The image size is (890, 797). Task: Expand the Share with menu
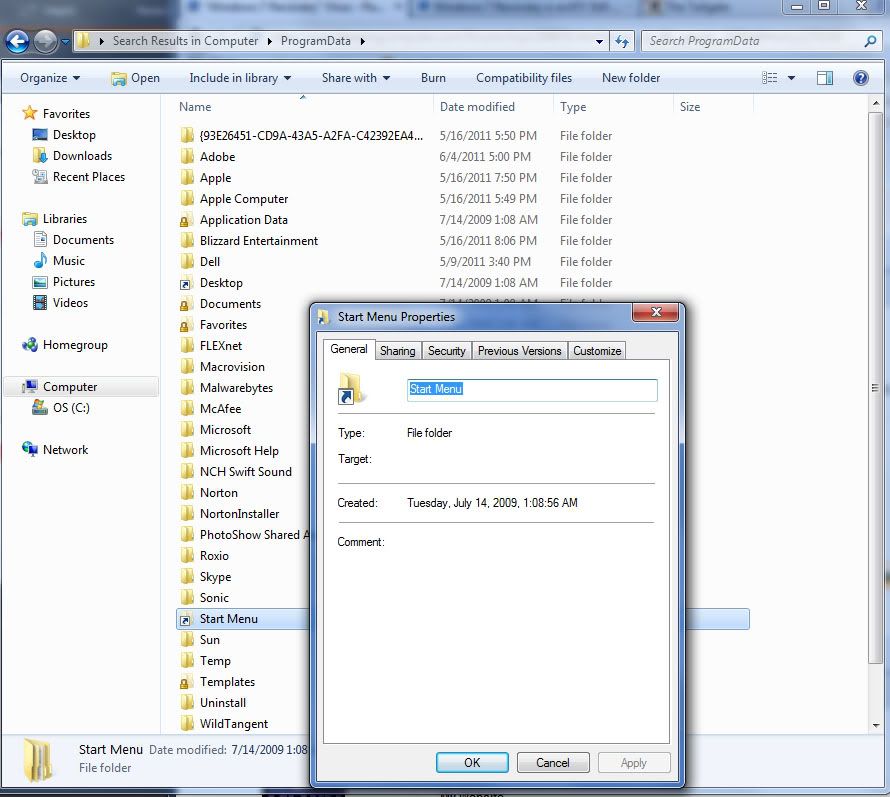(355, 77)
